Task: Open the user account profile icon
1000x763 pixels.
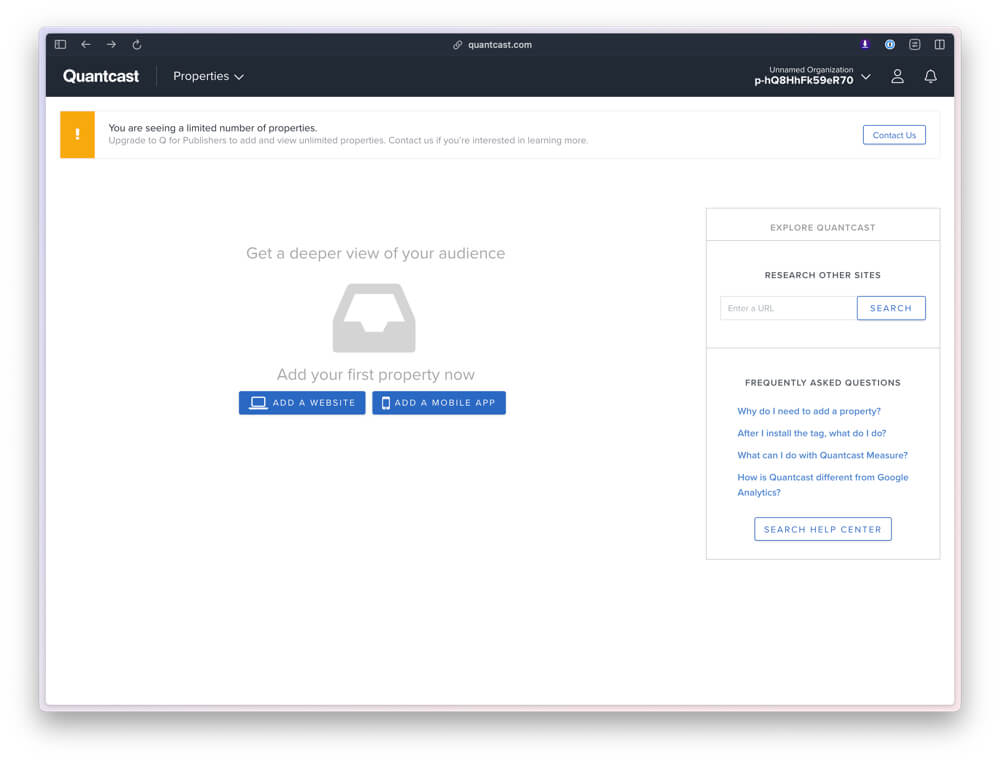Action: click(x=897, y=77)
